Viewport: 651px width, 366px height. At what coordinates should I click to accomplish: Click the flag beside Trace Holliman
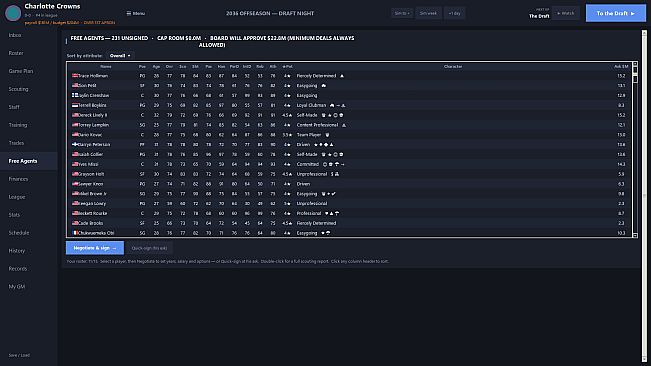pos(75,76)
